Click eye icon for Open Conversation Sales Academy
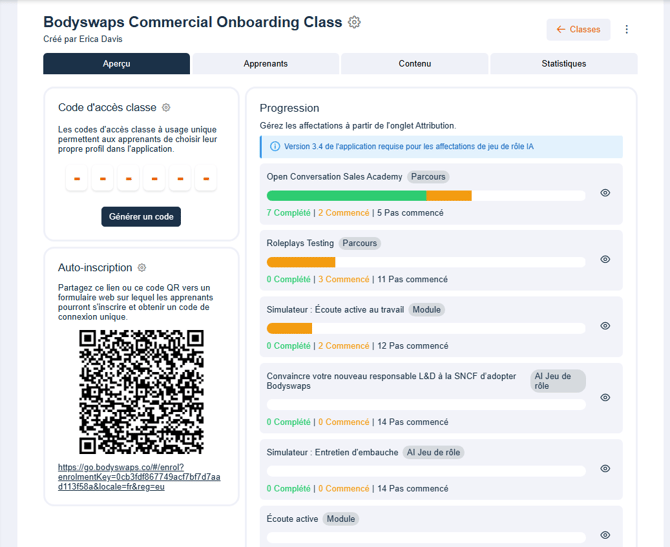 (x=605, y=193)
